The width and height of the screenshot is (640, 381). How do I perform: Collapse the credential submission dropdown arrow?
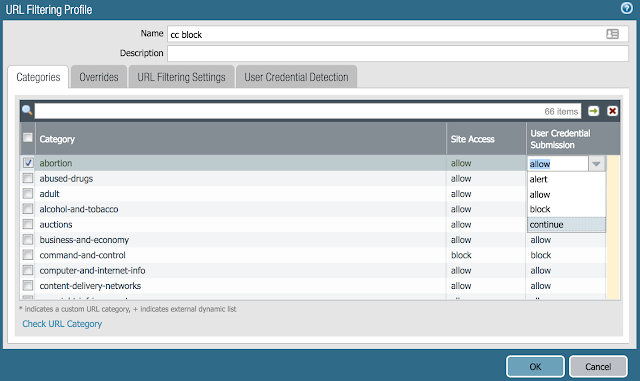tap(596, 164)
